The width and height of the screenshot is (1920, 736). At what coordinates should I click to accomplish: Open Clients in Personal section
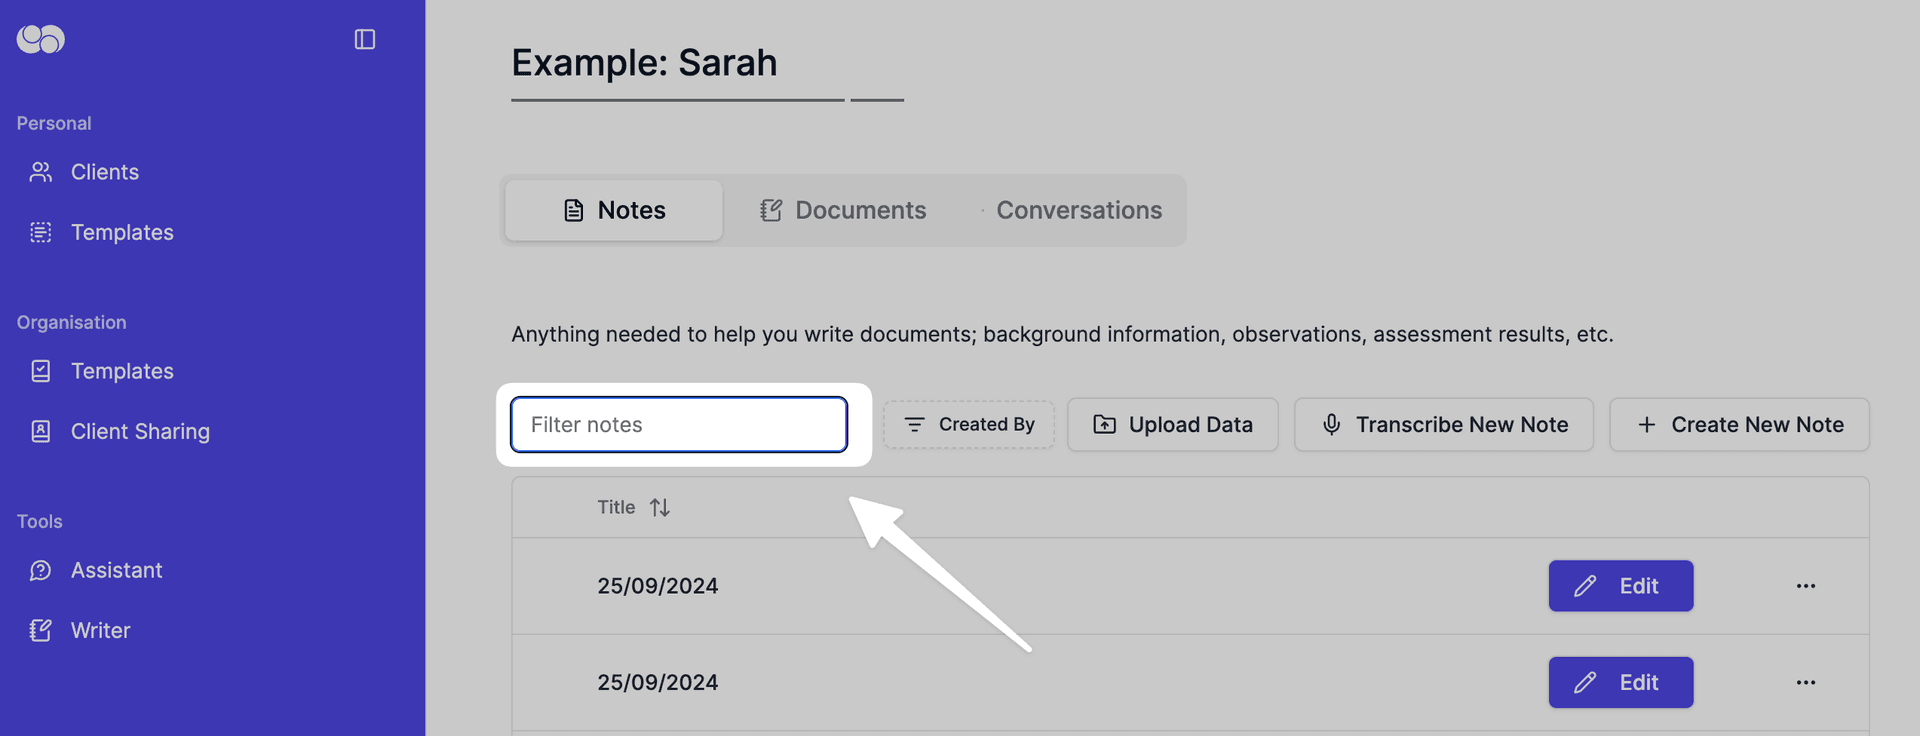[104, 172]
